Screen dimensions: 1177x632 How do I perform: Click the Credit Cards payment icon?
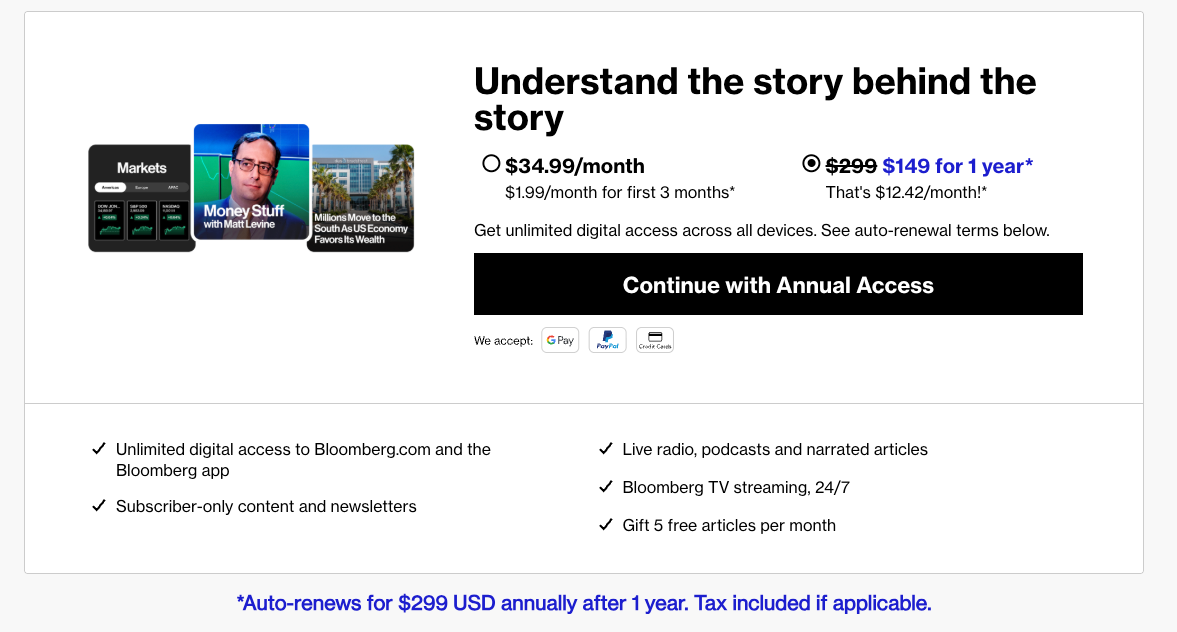(x=655, y=340)
